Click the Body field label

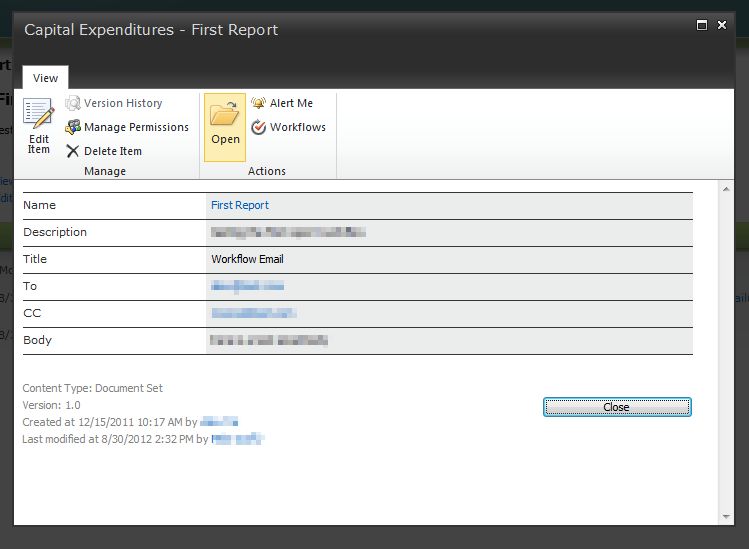(x=37, y=340)
